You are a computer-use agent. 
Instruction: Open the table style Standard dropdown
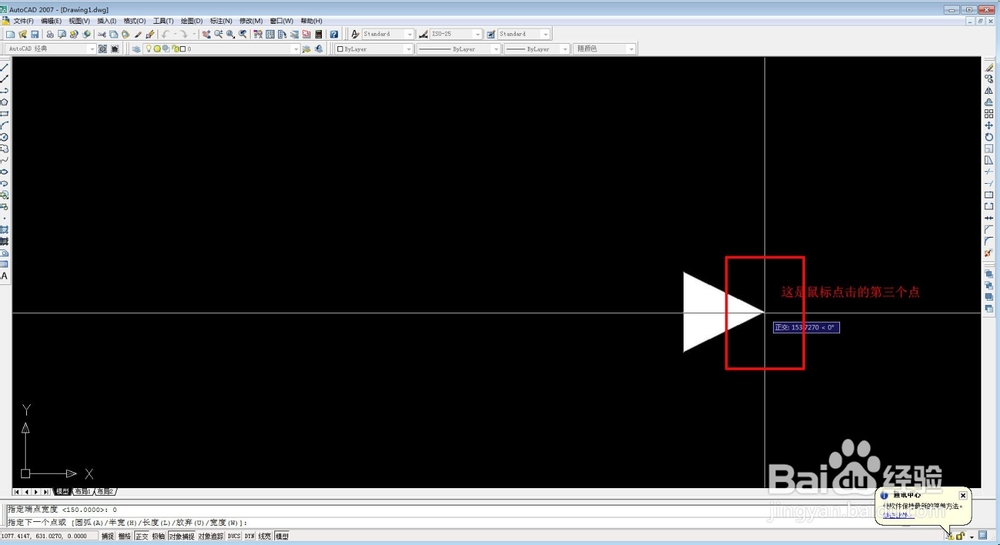pyautogui.click(x=545, y=34)
